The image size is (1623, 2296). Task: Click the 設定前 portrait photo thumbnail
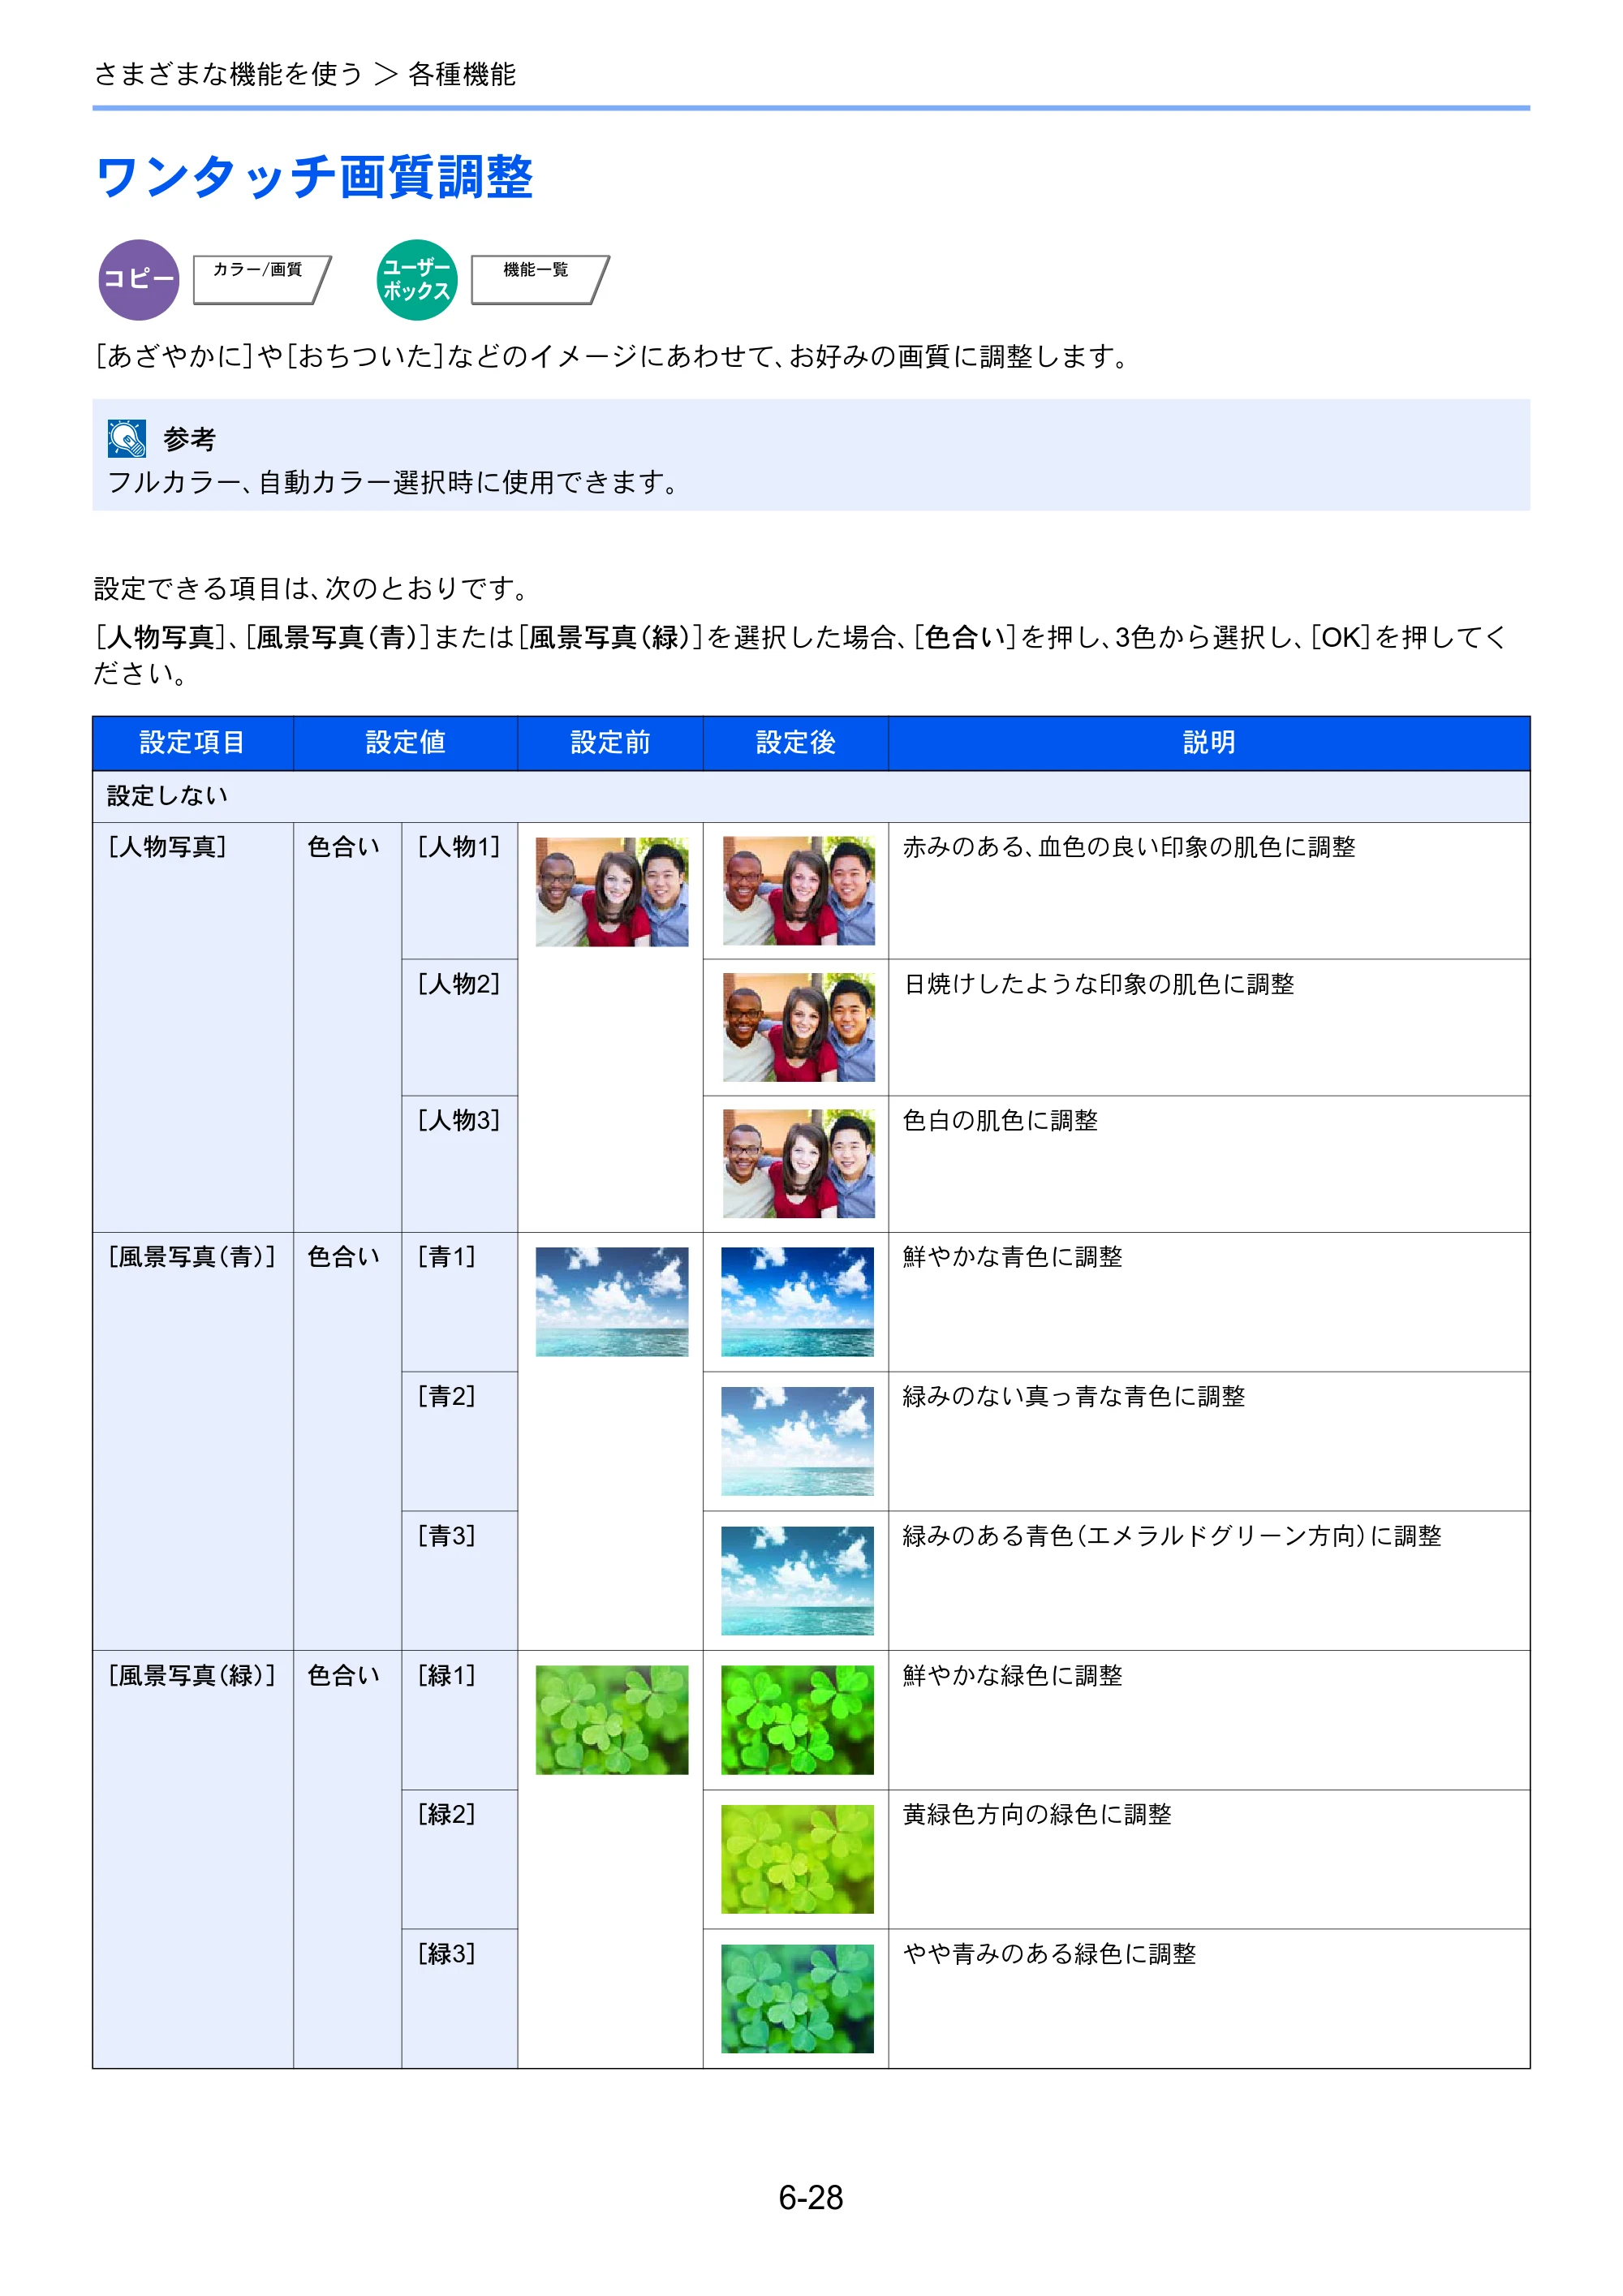pos(612,892)
